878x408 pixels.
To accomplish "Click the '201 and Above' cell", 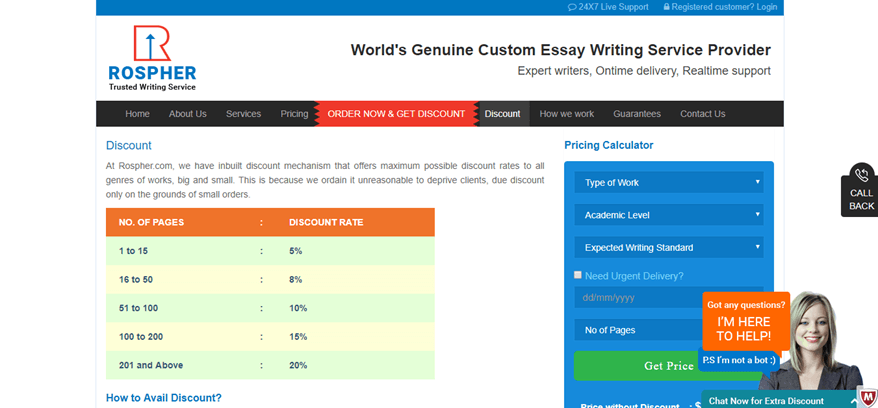I will click(x=151, y=365).
